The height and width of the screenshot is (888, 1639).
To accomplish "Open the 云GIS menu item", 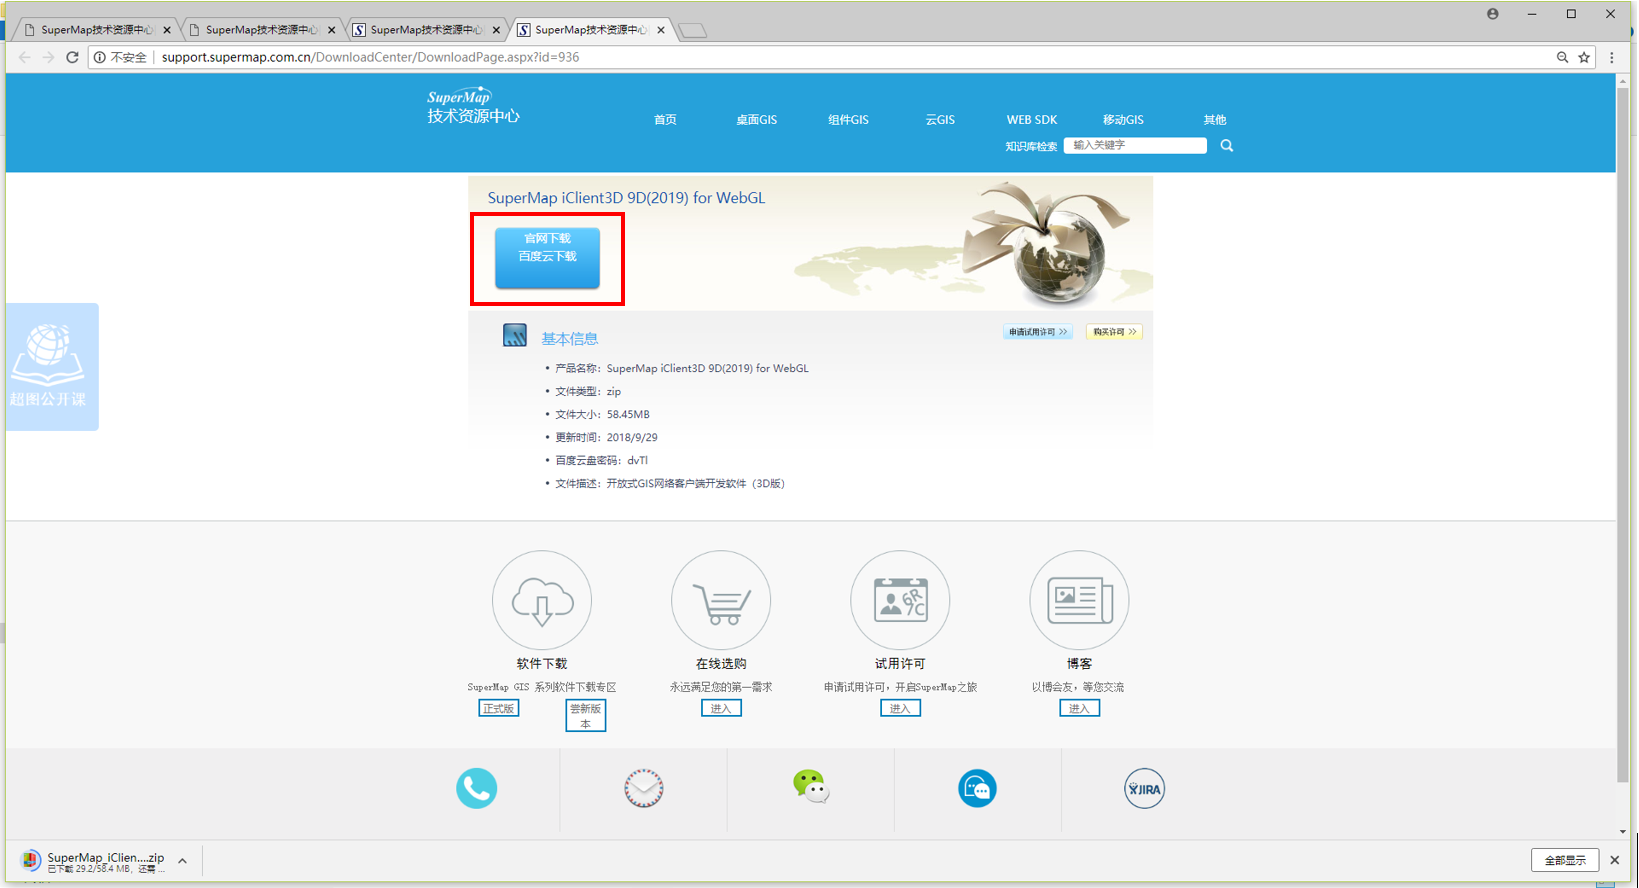I will click(940, 120).
